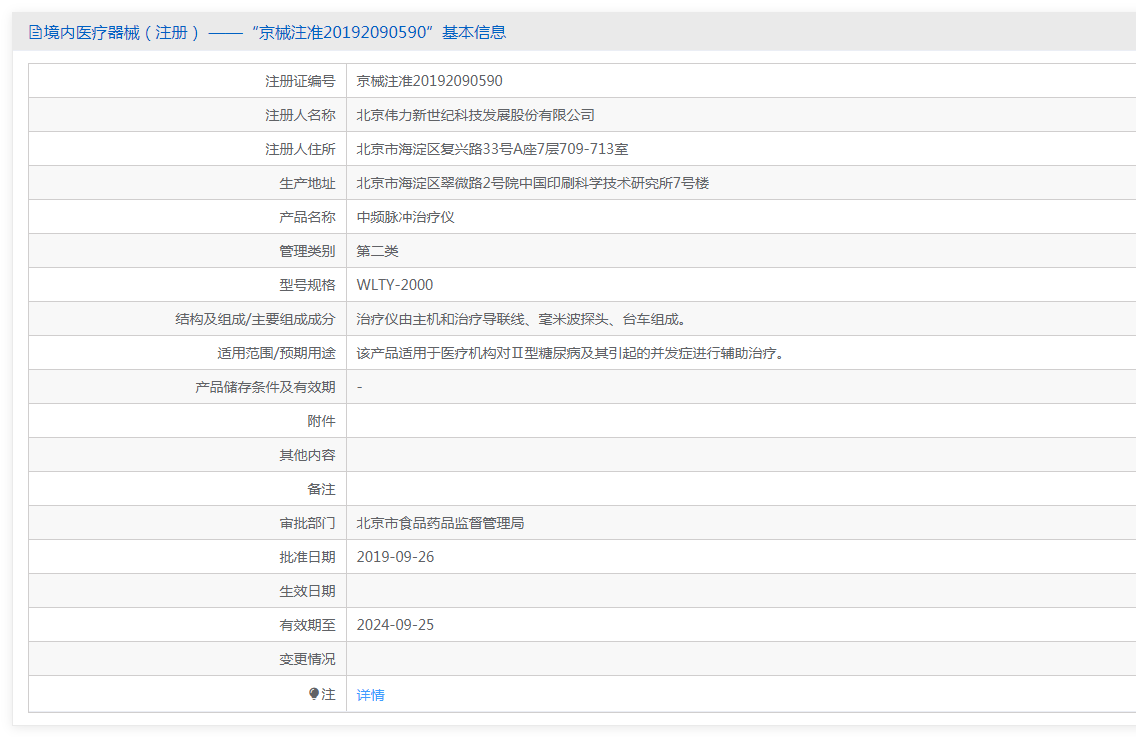This screenshot has width=1136, height=737.
Task: Click the 有效期至 label
Action: [x=307, y=625]
